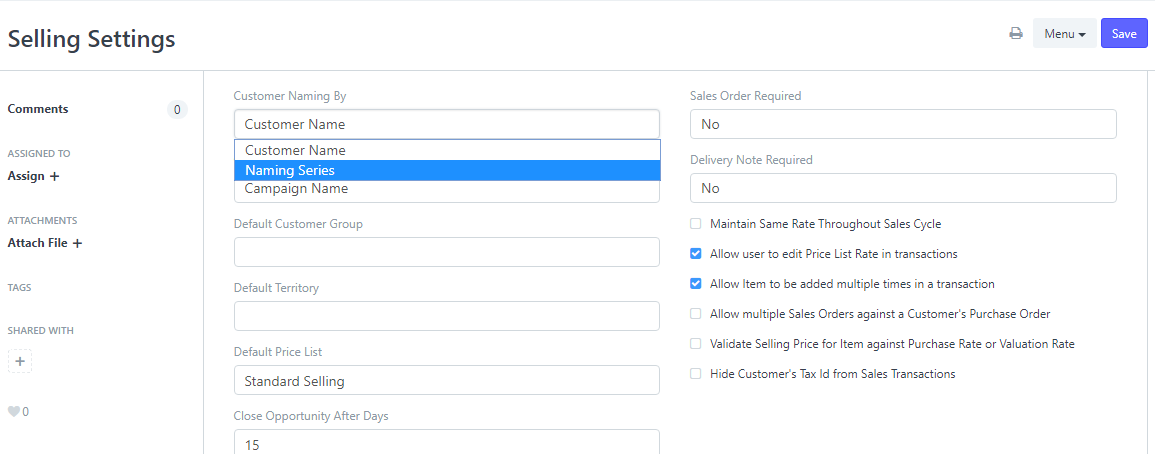This screenshot has height=454, width=1155.
Task: Uncheck Allow Item to be added multiple times
Action: pos(695,284)
